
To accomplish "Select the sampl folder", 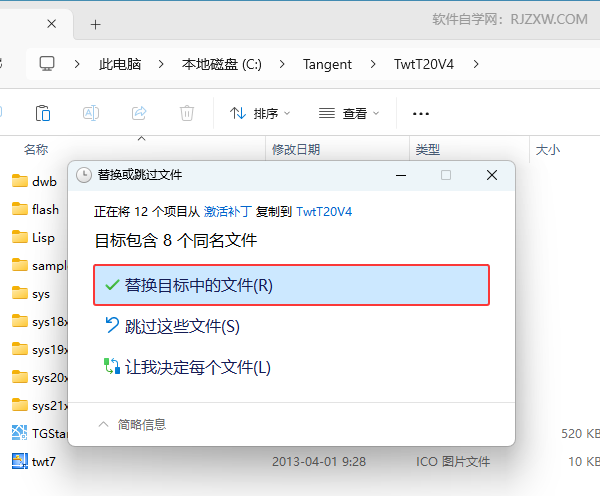I will point(39,265).
